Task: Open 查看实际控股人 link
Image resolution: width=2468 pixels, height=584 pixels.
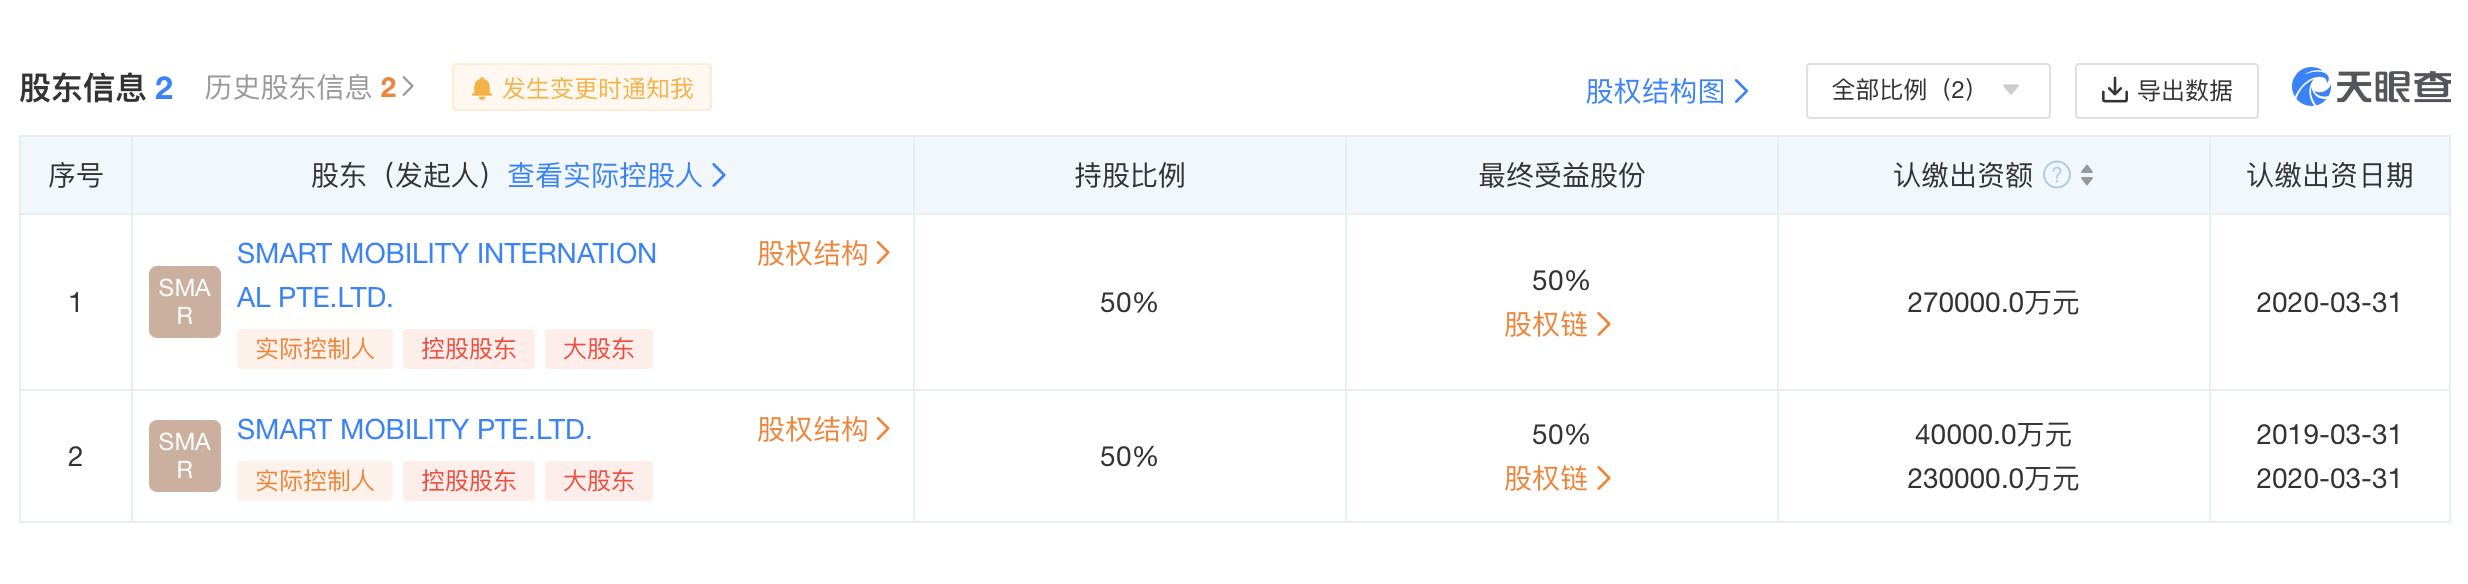Action: tap(616, 175)
